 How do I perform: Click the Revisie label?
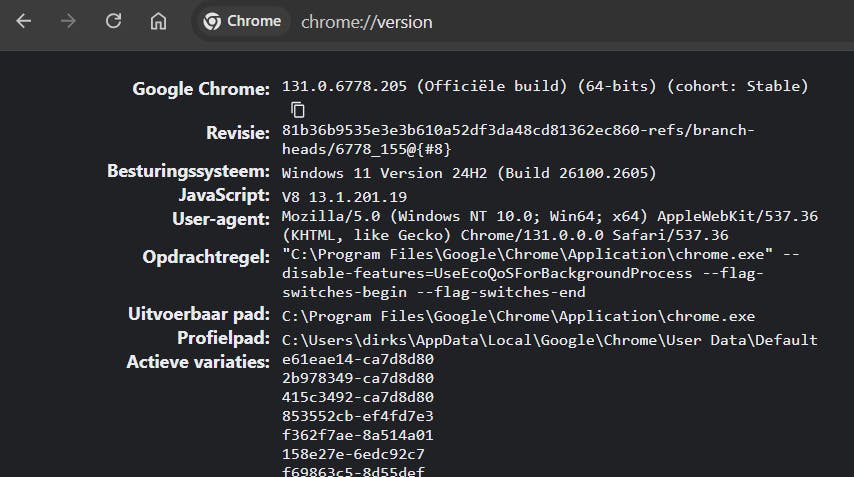tap(238, 133)
